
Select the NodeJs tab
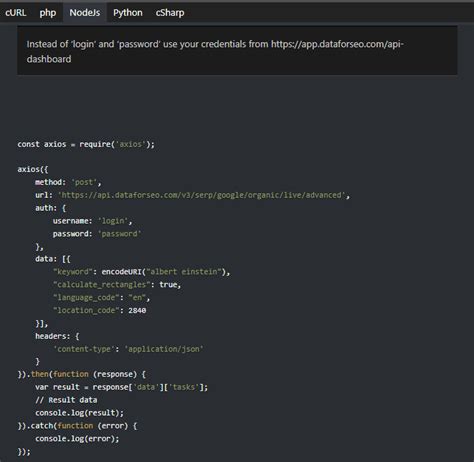85,13
